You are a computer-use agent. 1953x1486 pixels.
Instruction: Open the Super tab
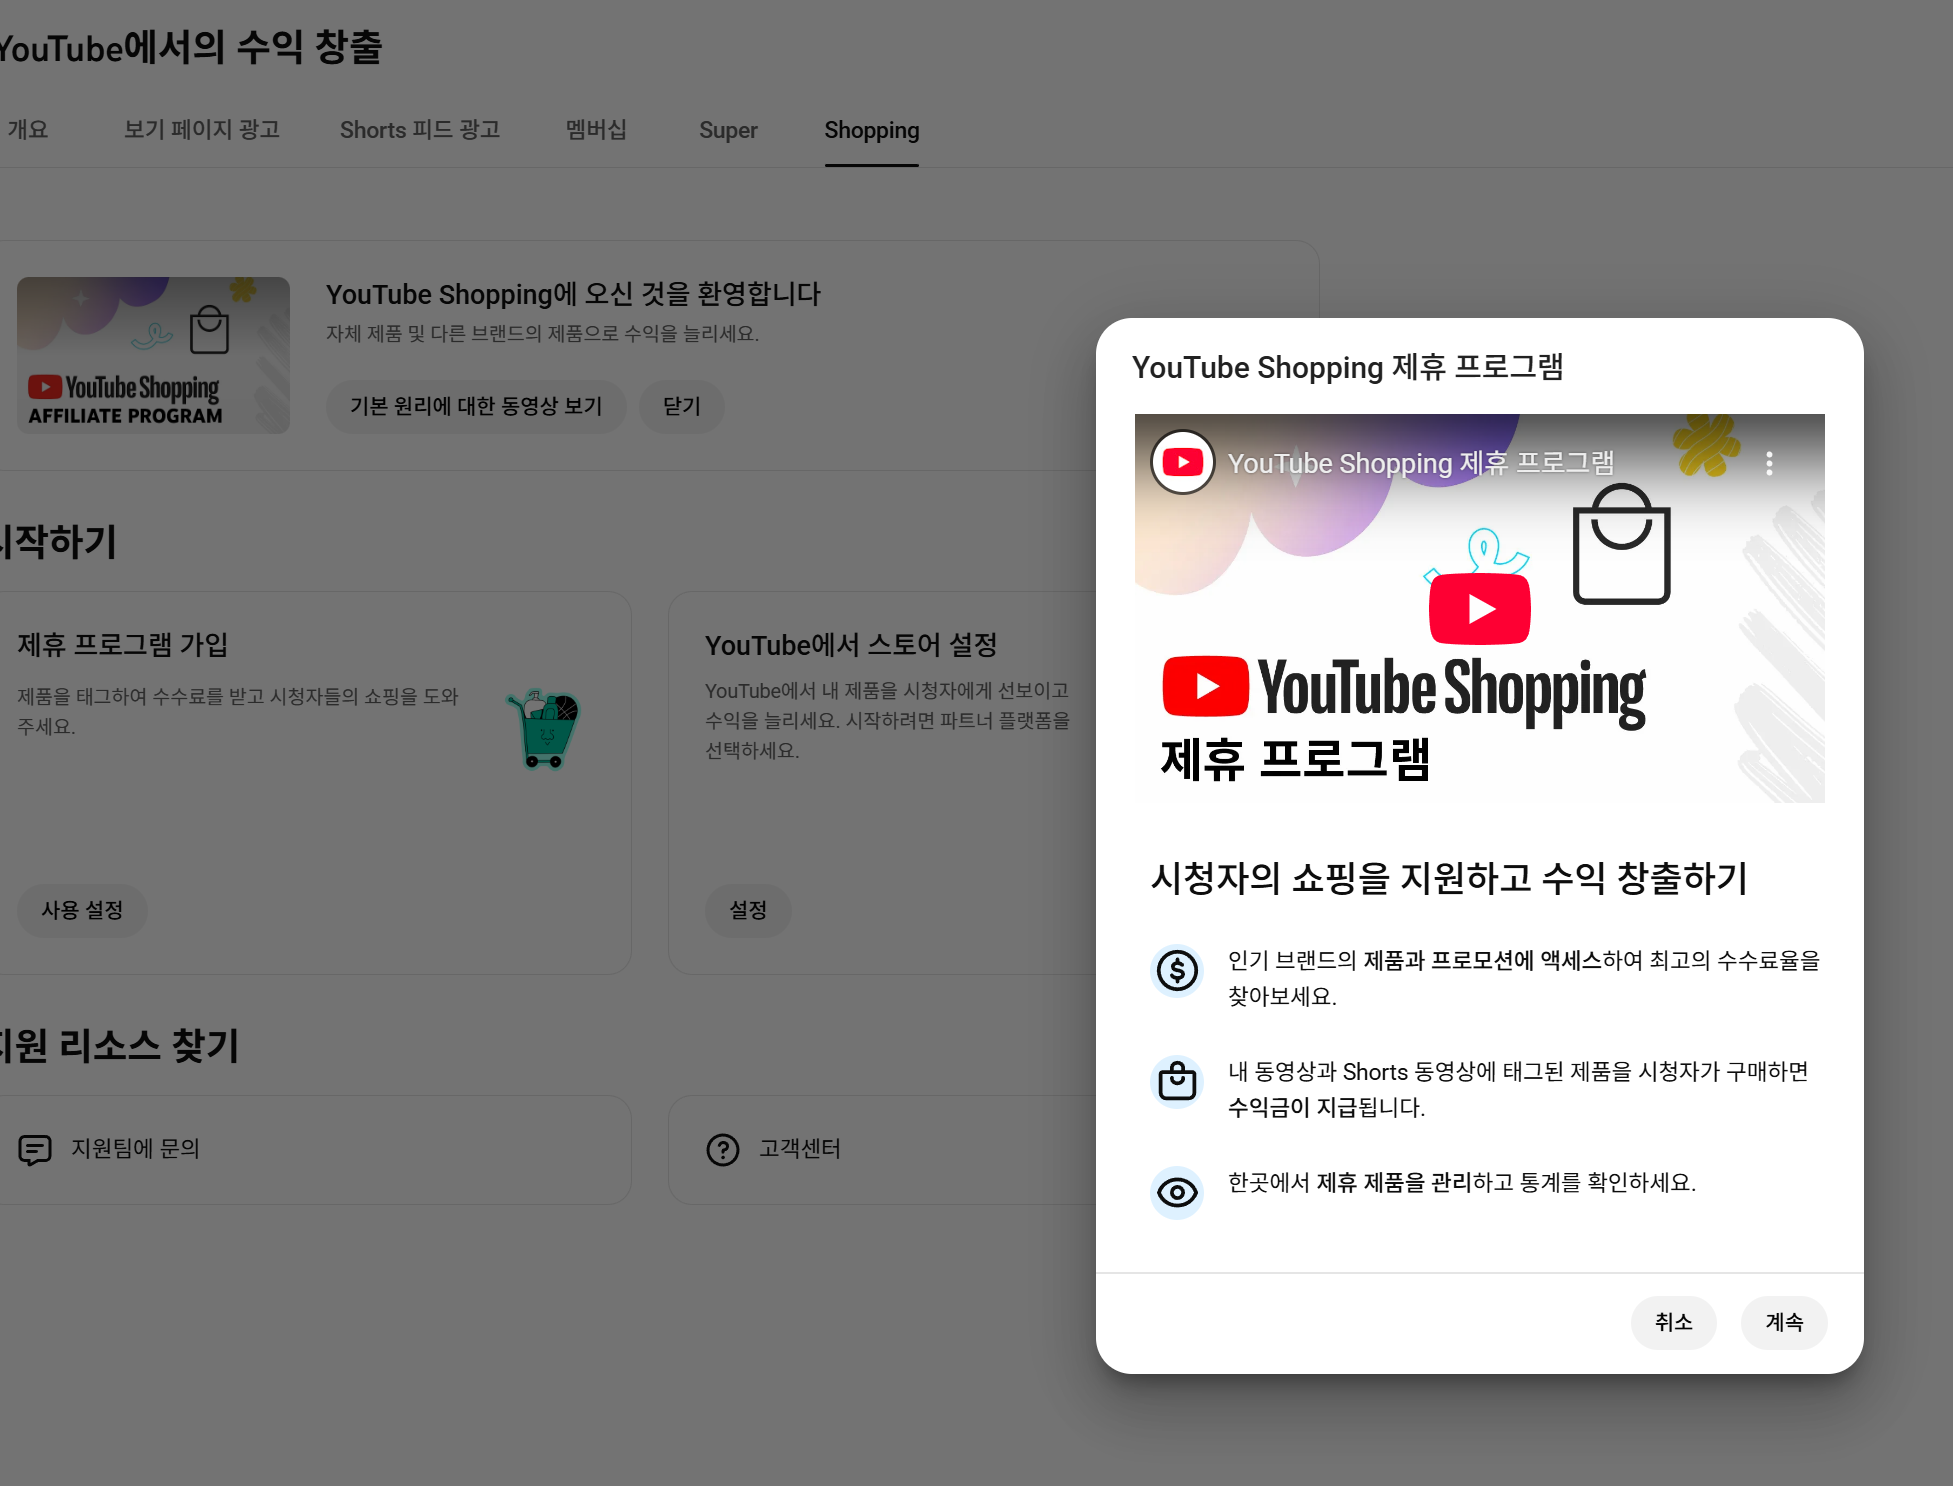tap(727, 130)
